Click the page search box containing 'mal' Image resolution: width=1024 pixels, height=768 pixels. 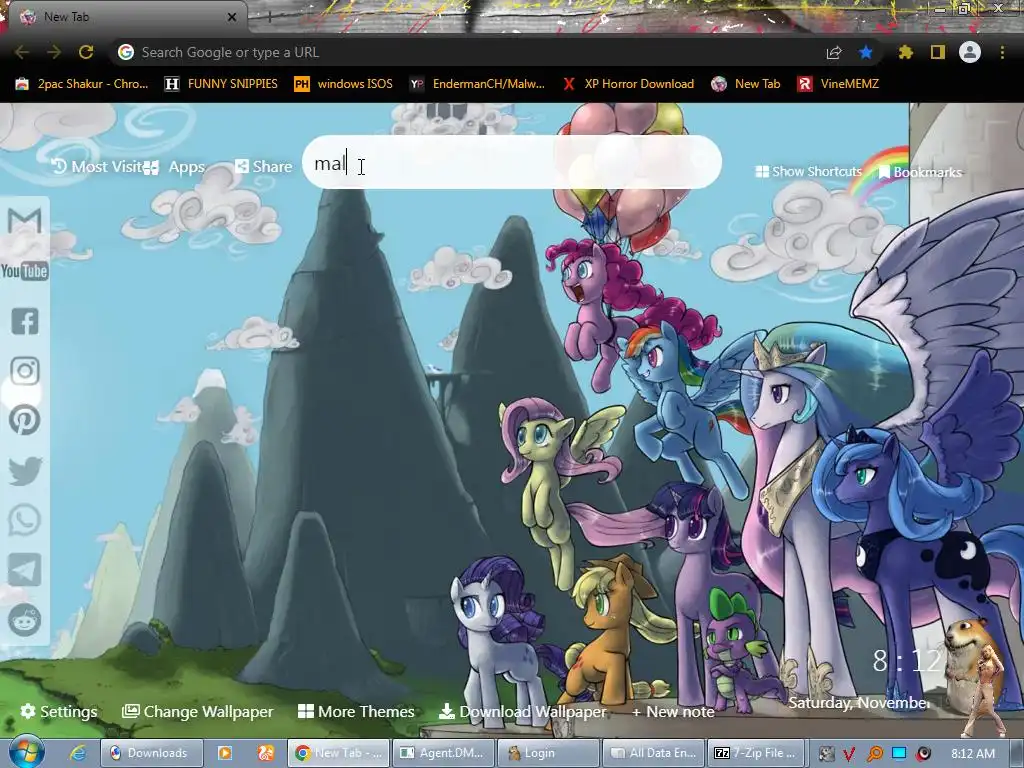(512, 163)
